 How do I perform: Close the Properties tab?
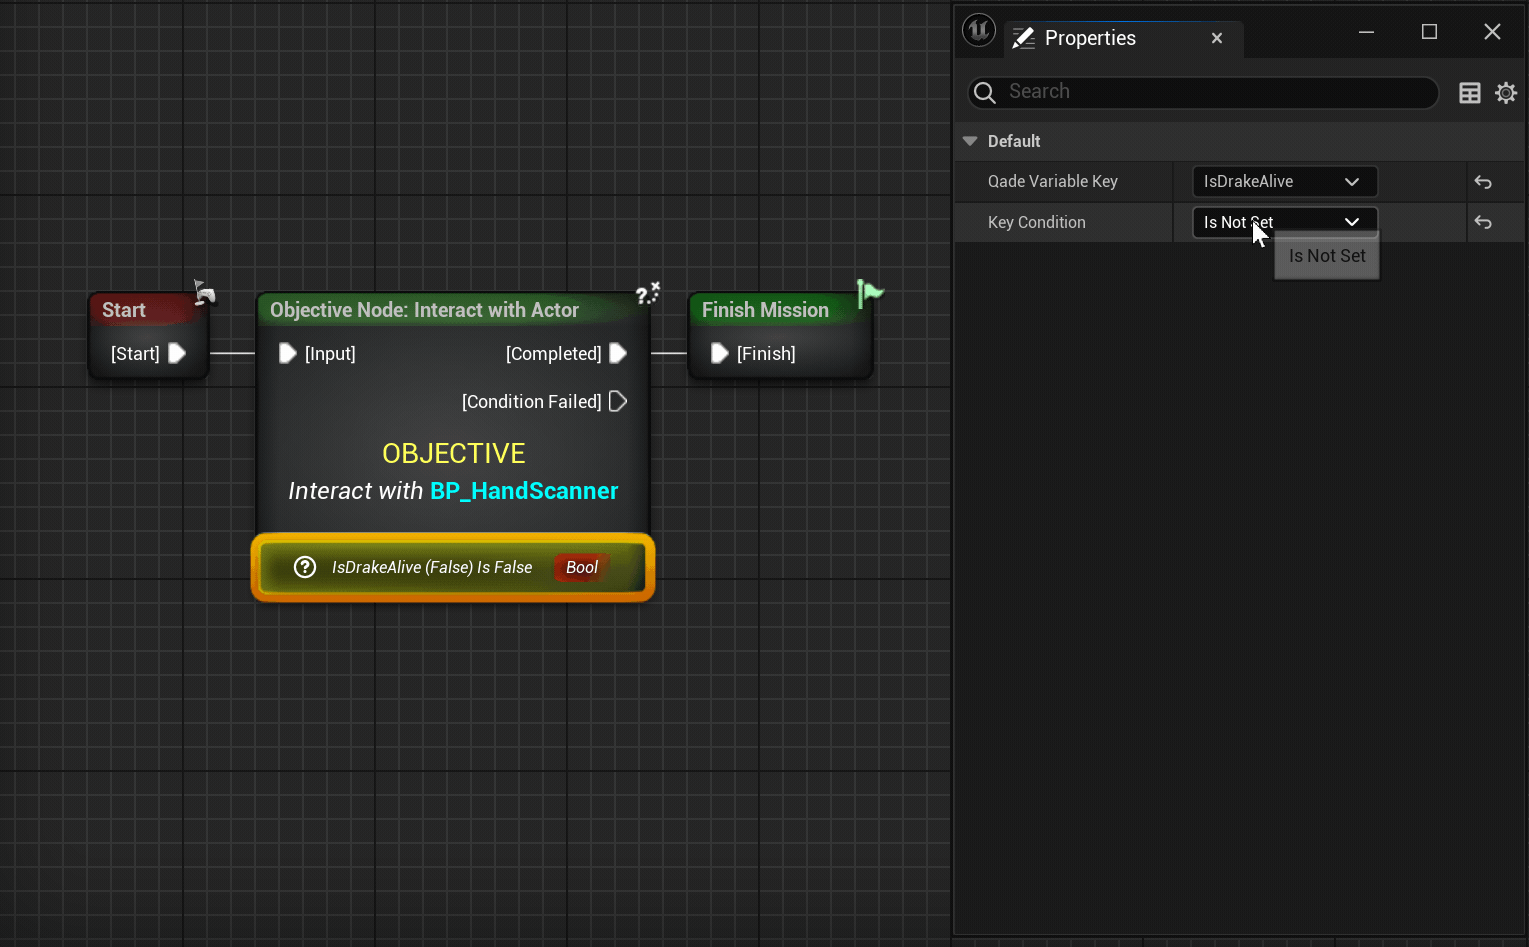tap(1217, 38)
